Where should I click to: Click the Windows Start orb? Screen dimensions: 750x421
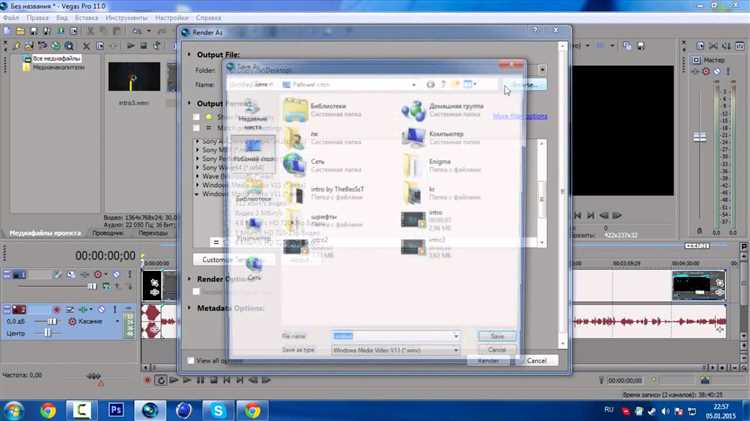tap(13, 410)
